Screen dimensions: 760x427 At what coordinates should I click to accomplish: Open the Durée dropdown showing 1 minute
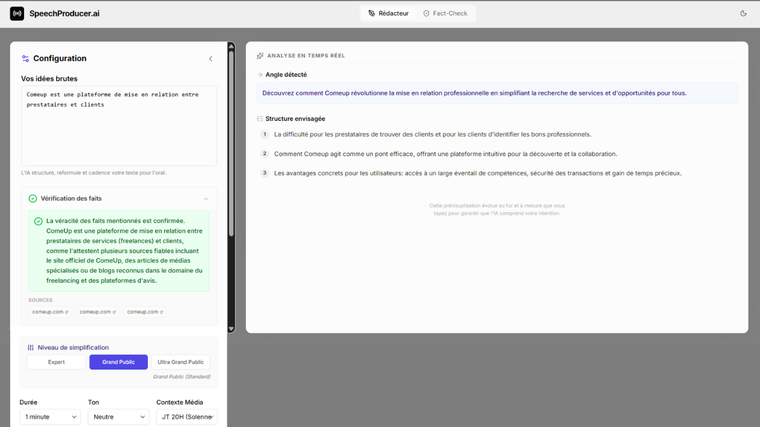[x=50, y=417]
